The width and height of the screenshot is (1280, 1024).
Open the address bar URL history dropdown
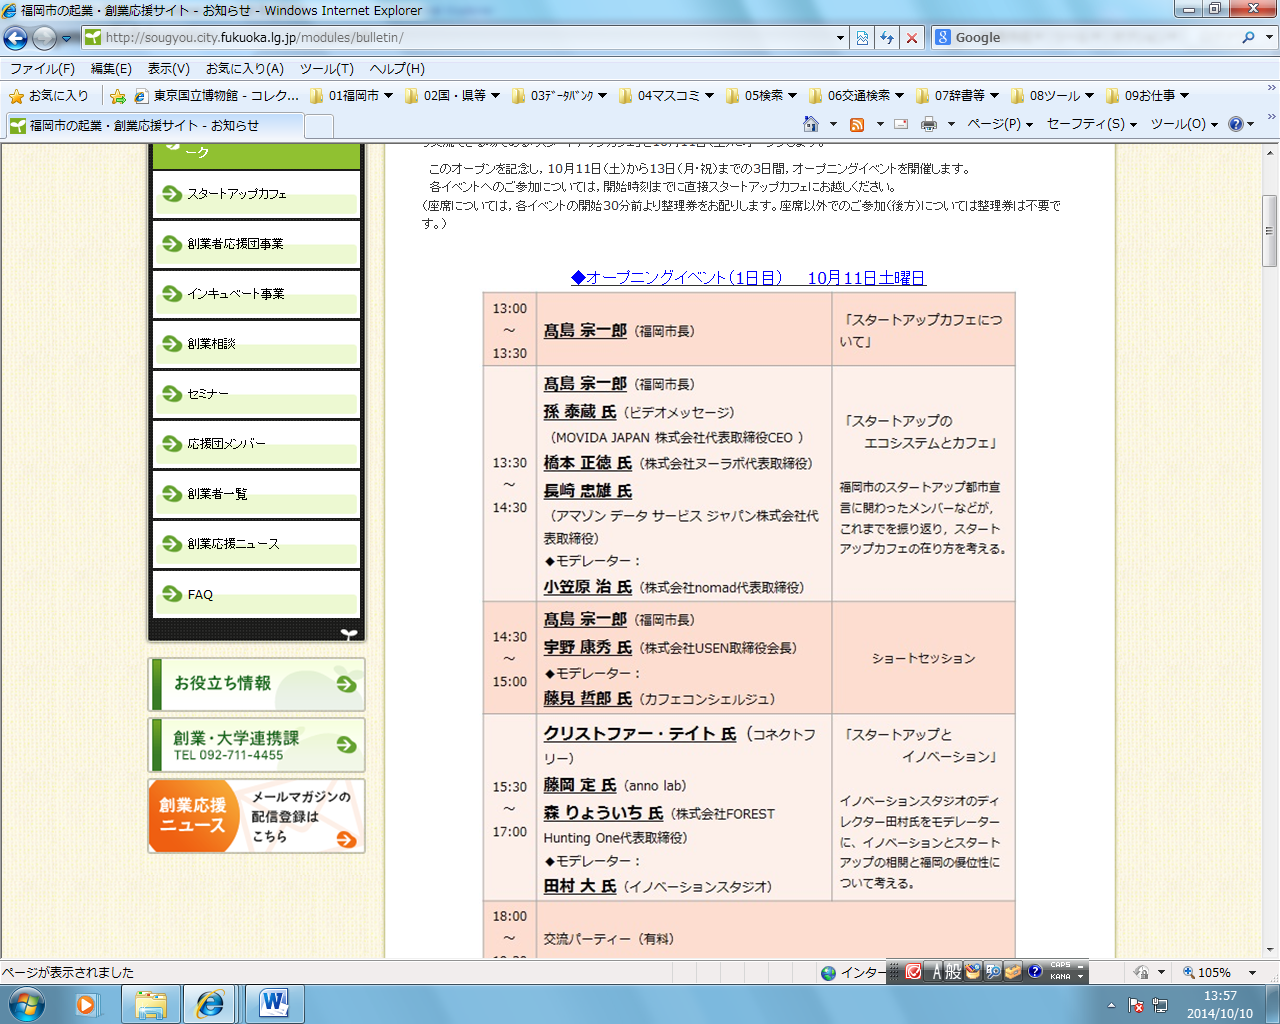(x=840, y=38)
